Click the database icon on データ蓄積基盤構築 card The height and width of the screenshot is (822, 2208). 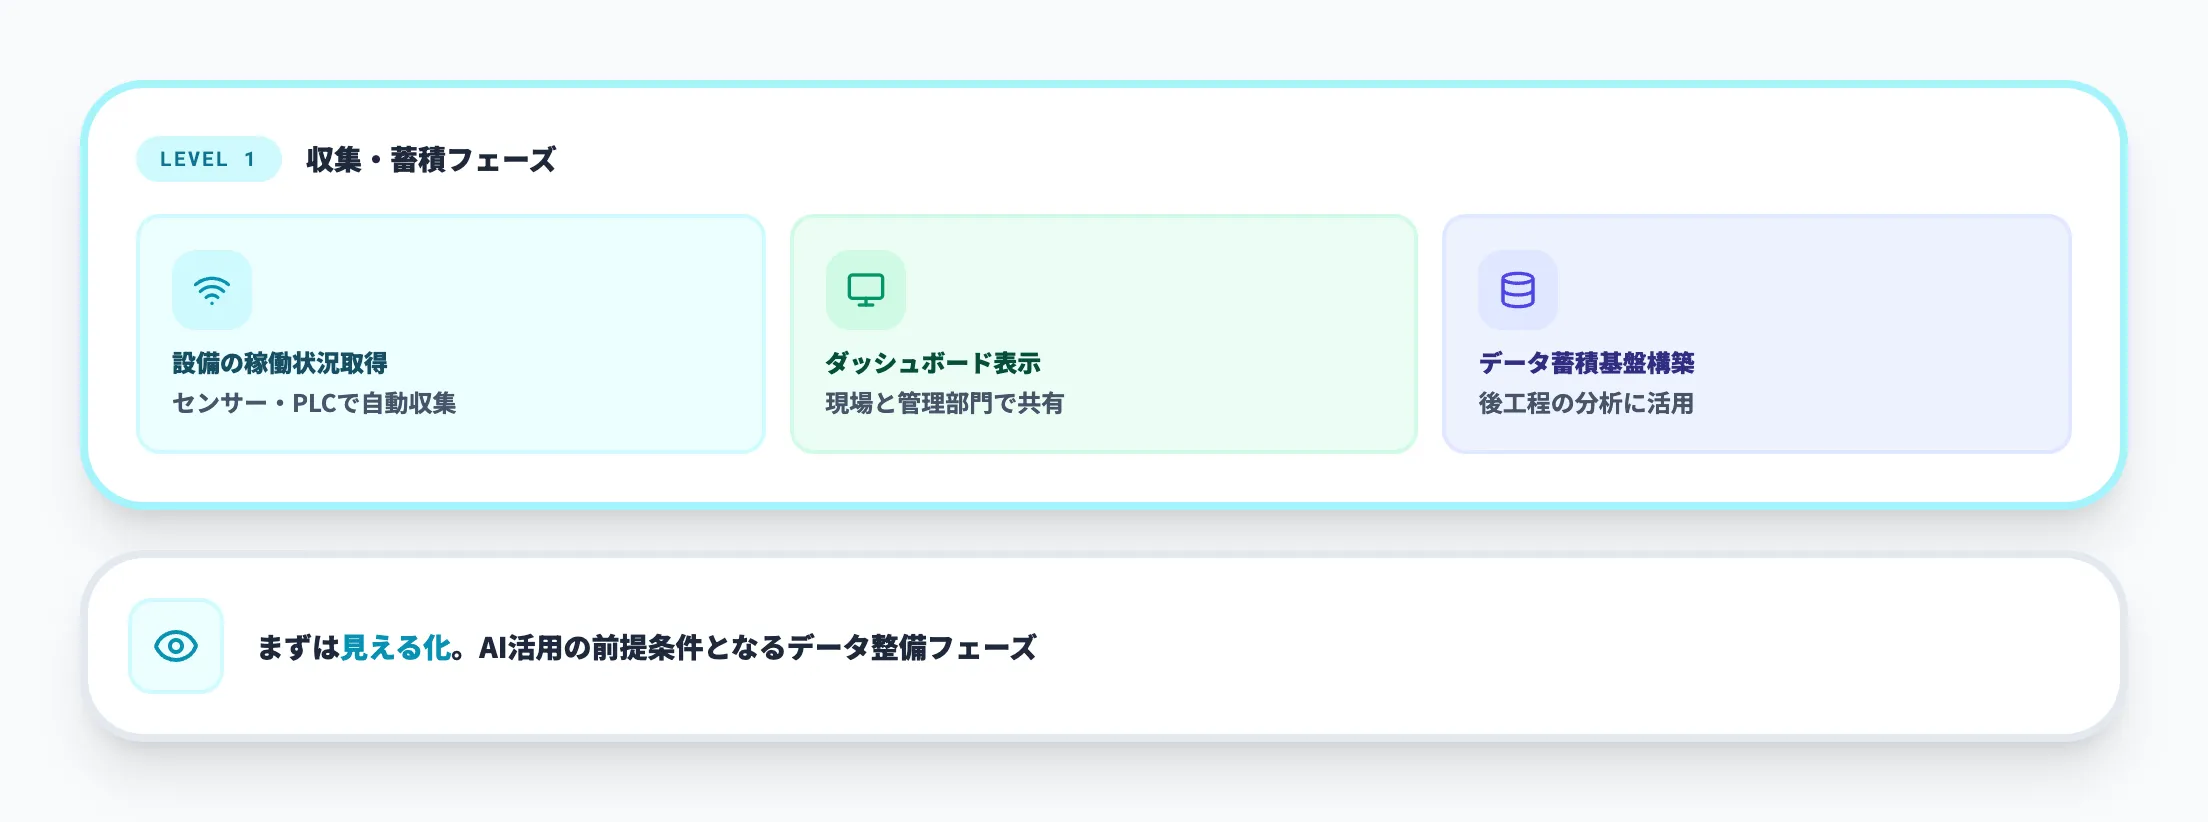tap(1516, 289)
